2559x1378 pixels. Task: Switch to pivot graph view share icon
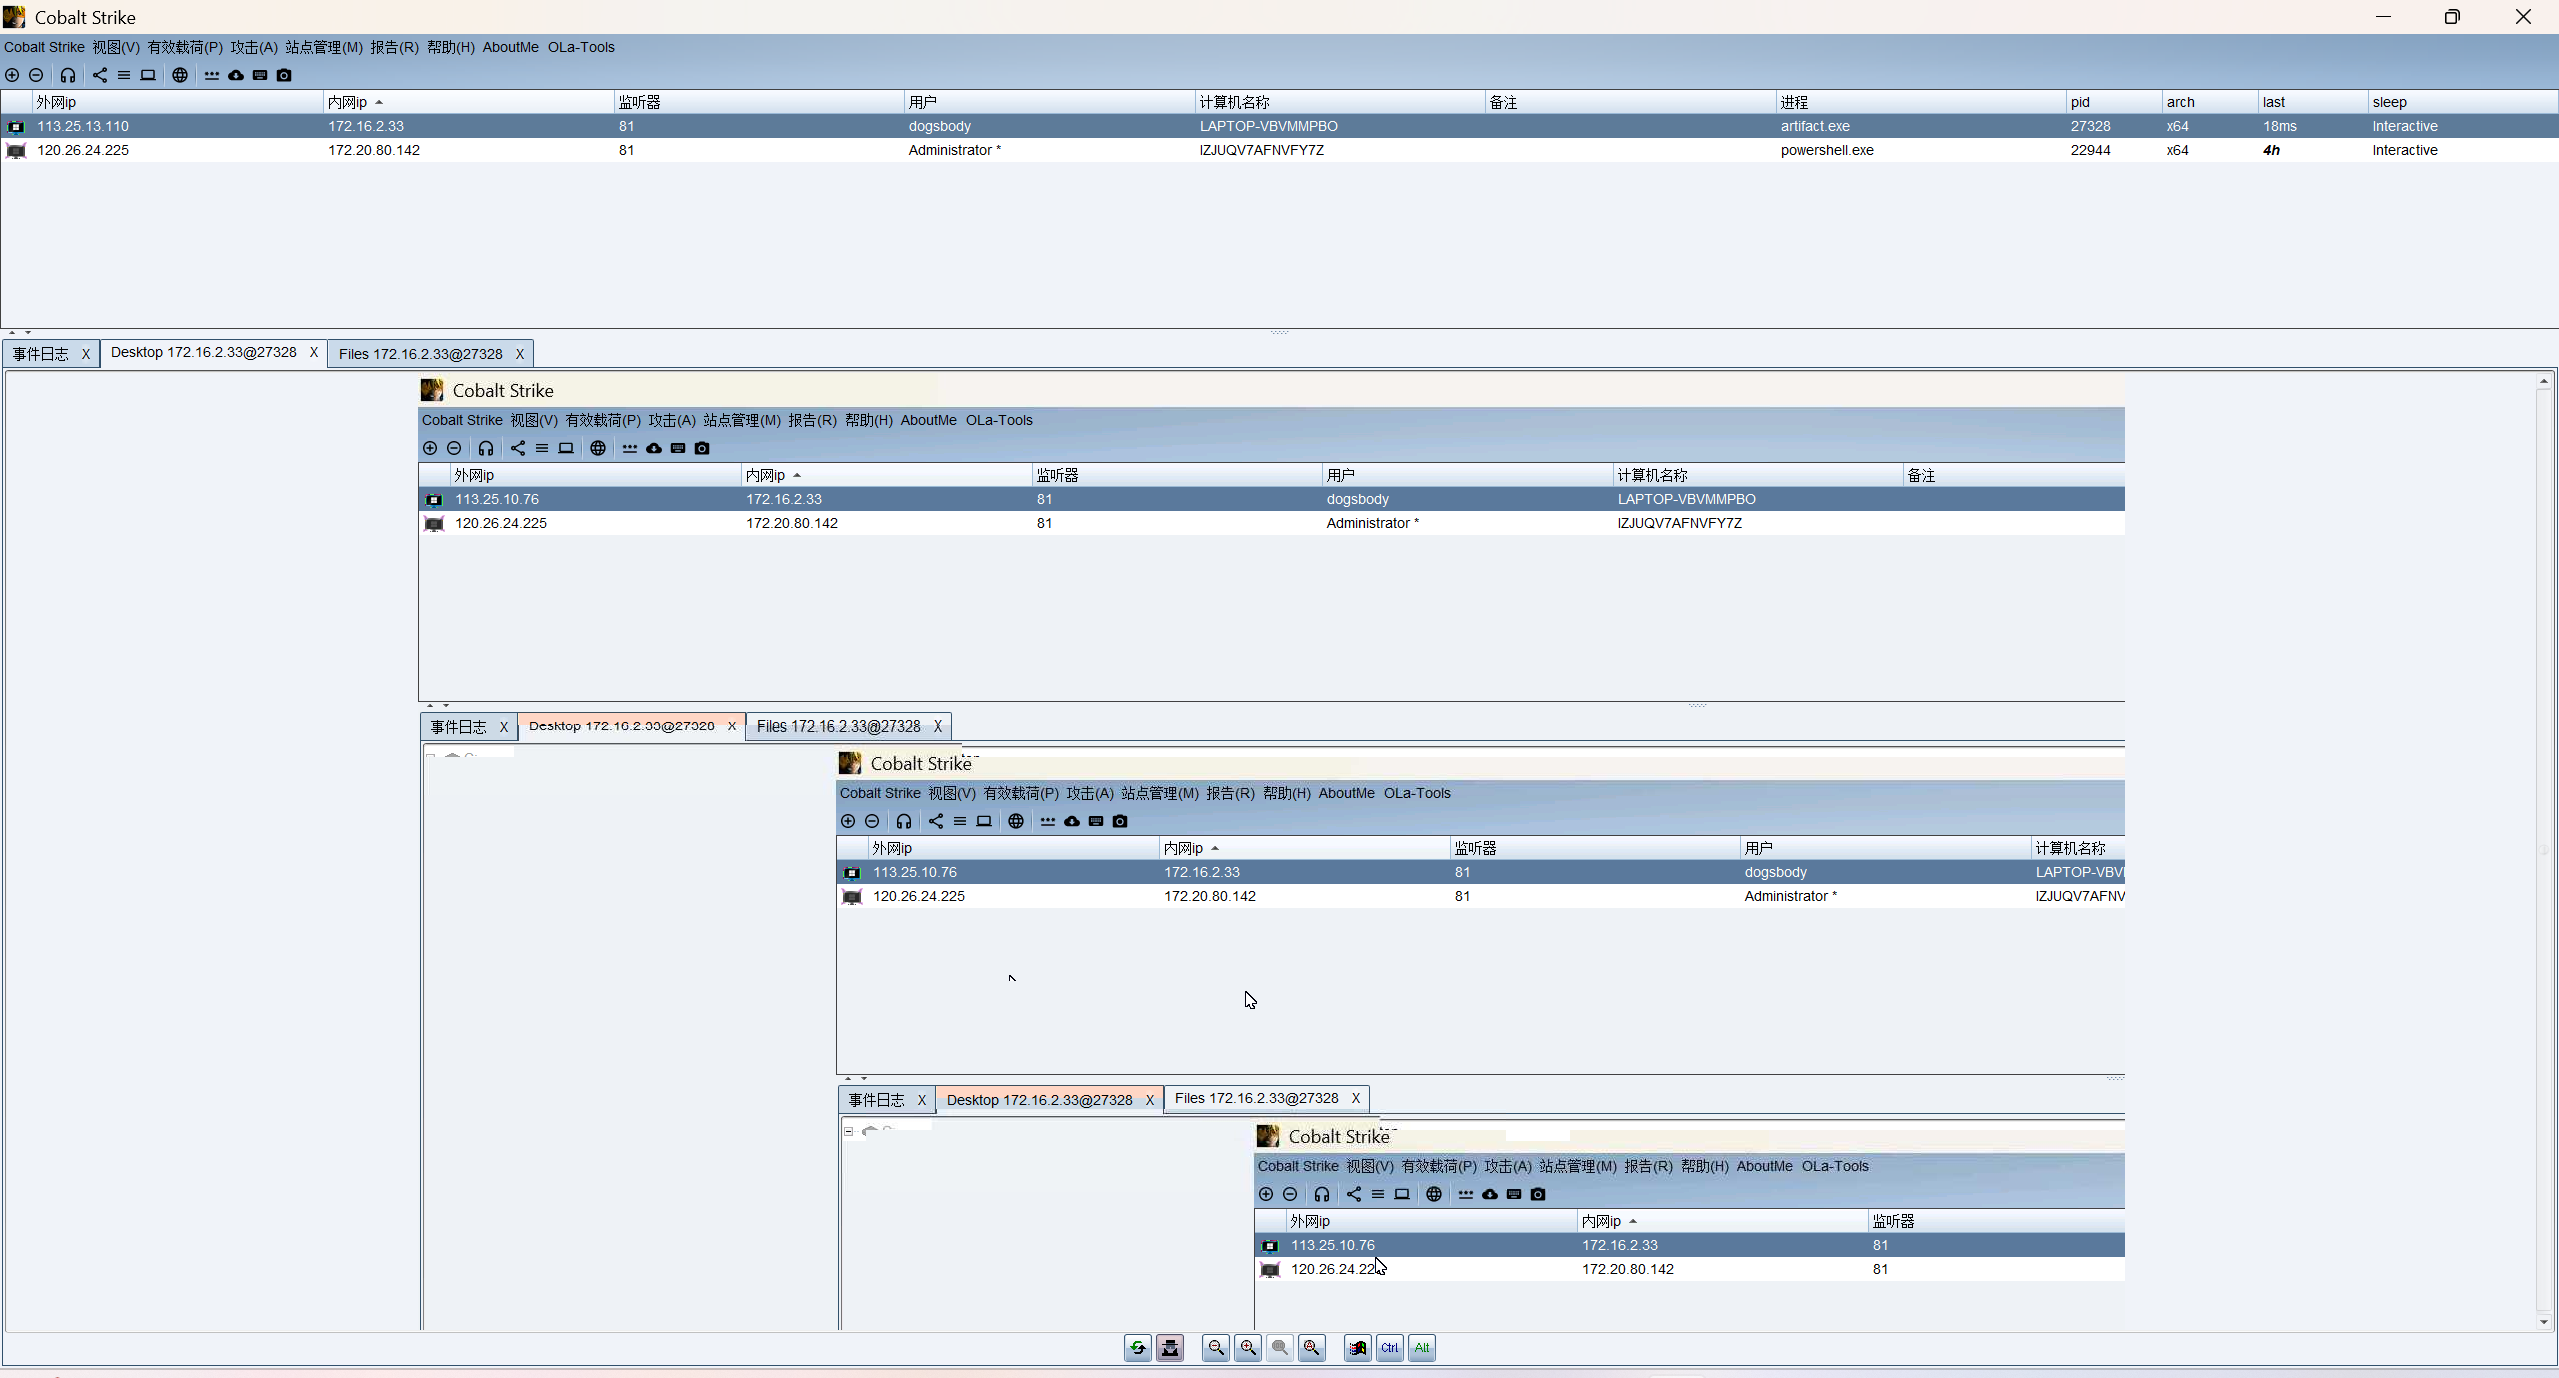coord(100,75)
